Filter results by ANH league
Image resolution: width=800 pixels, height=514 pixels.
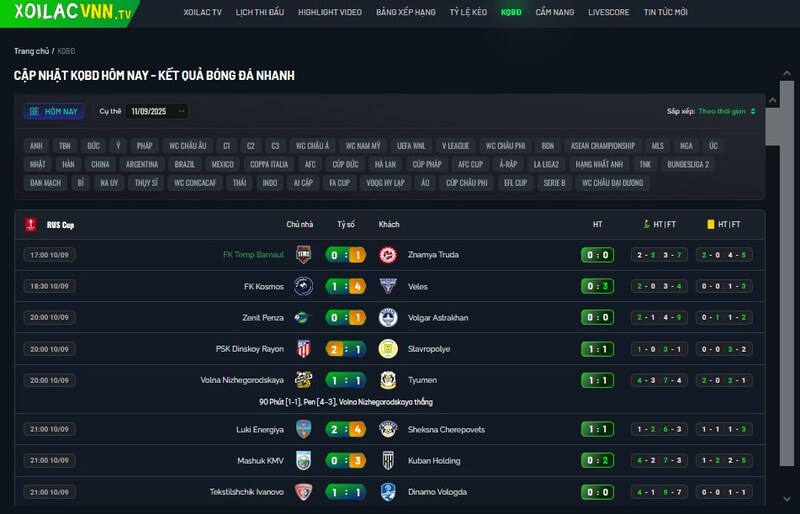pyautogui.click(x=36, y=146)
